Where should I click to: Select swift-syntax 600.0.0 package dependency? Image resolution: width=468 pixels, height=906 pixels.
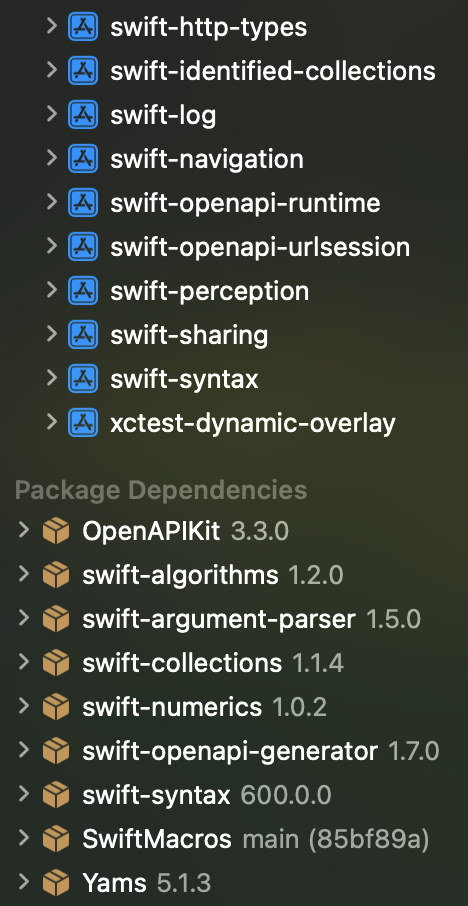pos(206,795)
